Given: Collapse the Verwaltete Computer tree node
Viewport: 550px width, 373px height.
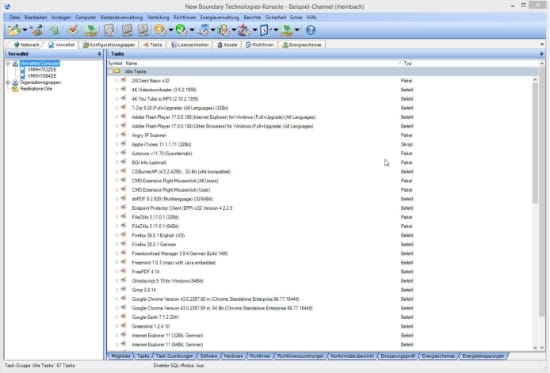Looking at the screenshot, I should tap(8, 64).
